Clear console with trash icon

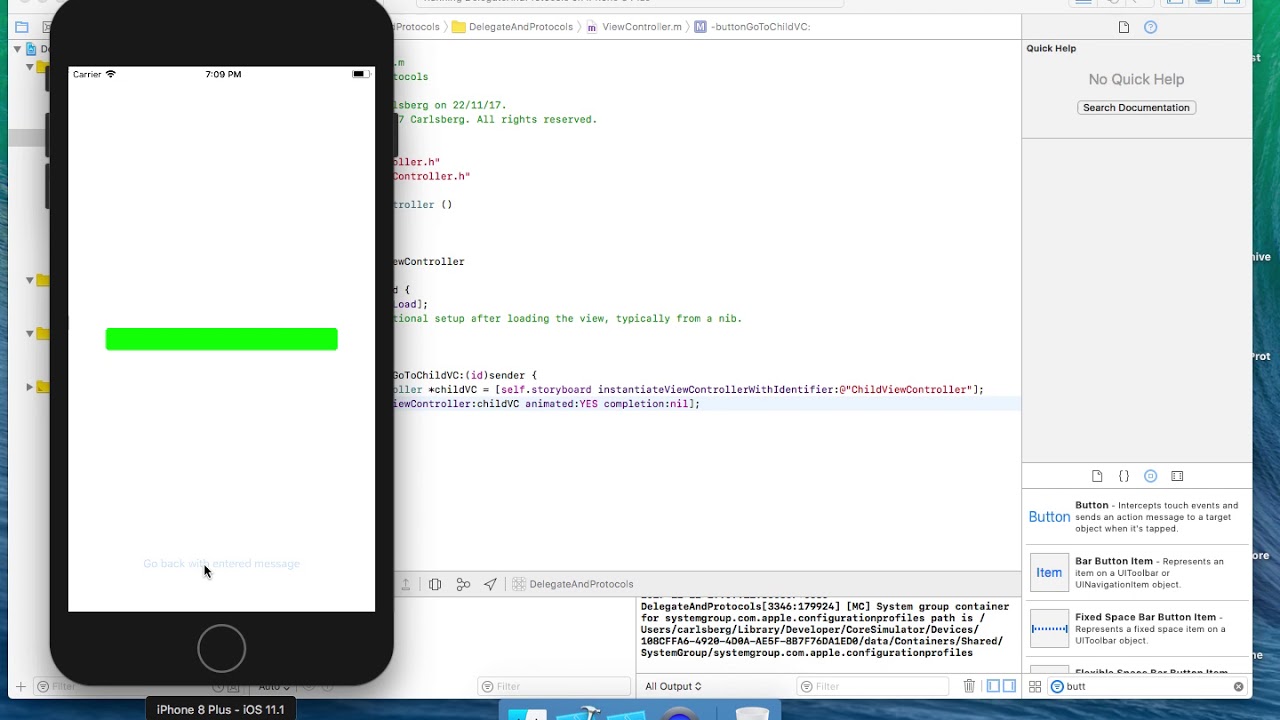pos(969,686)
